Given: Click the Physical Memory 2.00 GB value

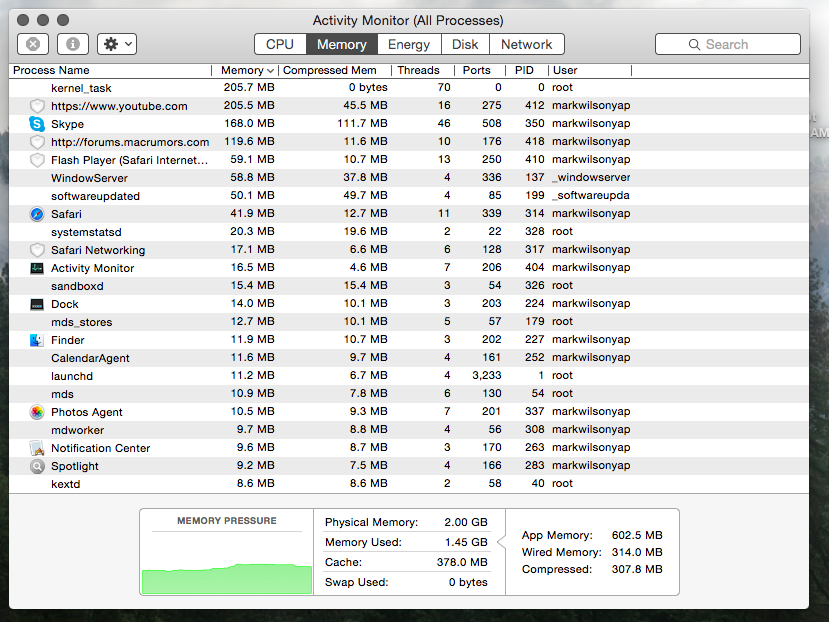Looking at the screenshot, I should pyautogui.click(x=466, y=522).
